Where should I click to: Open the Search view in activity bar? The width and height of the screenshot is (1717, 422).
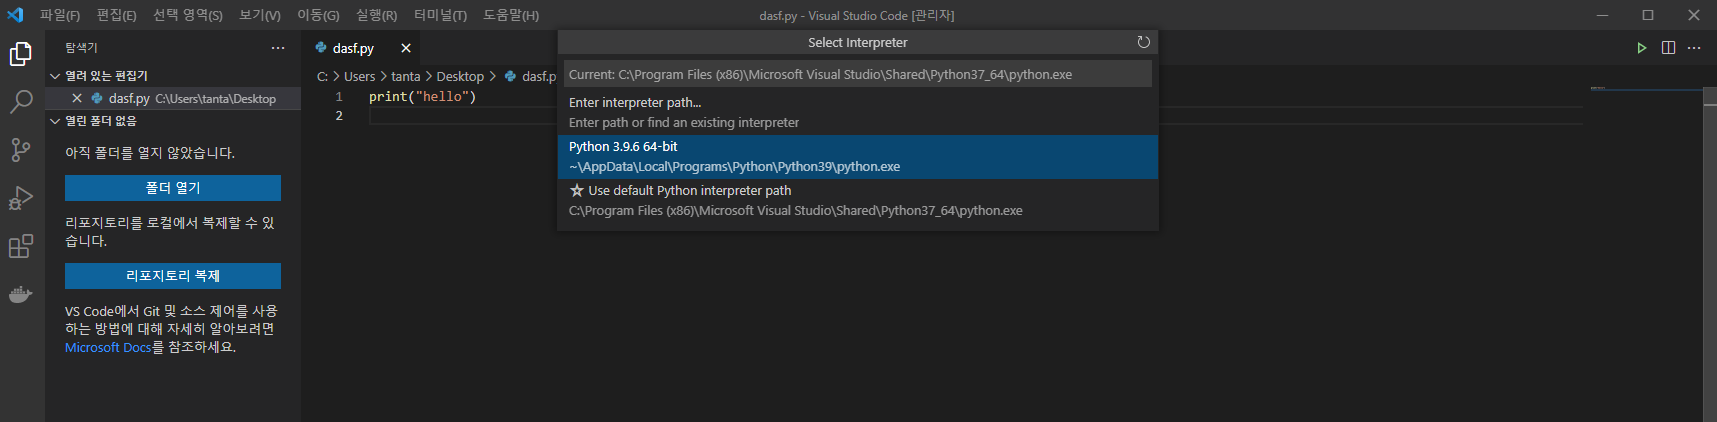pyautogui.click(x=21, y=102)
